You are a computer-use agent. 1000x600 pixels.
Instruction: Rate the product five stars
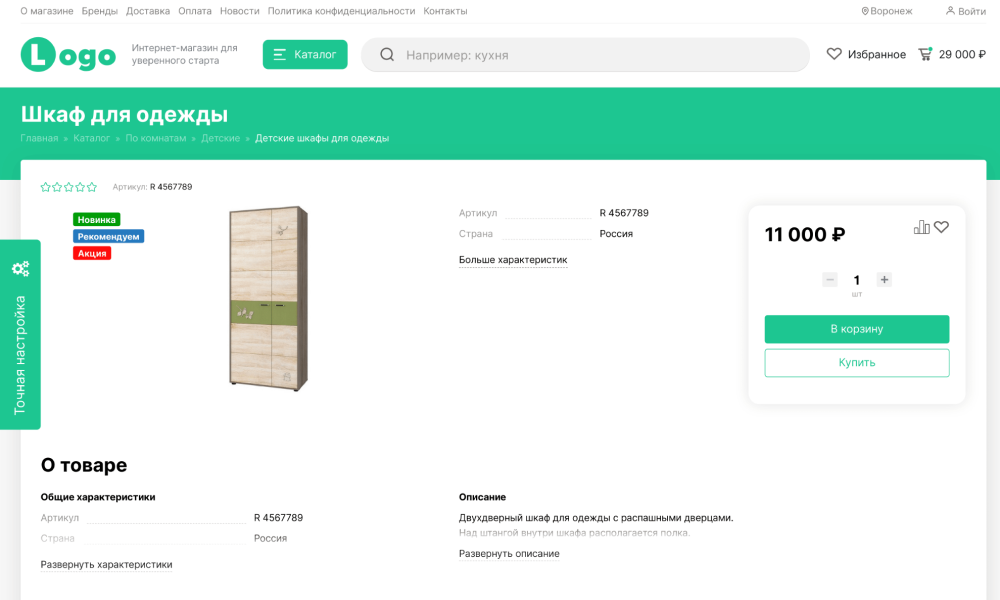(91, 186)
